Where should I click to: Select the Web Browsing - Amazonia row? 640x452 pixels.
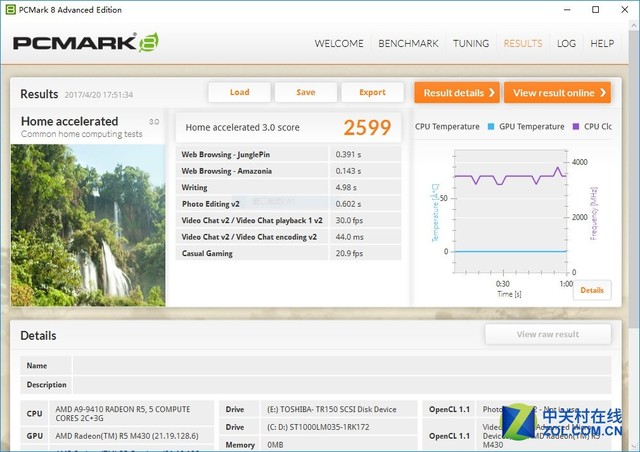pos(289,171)
